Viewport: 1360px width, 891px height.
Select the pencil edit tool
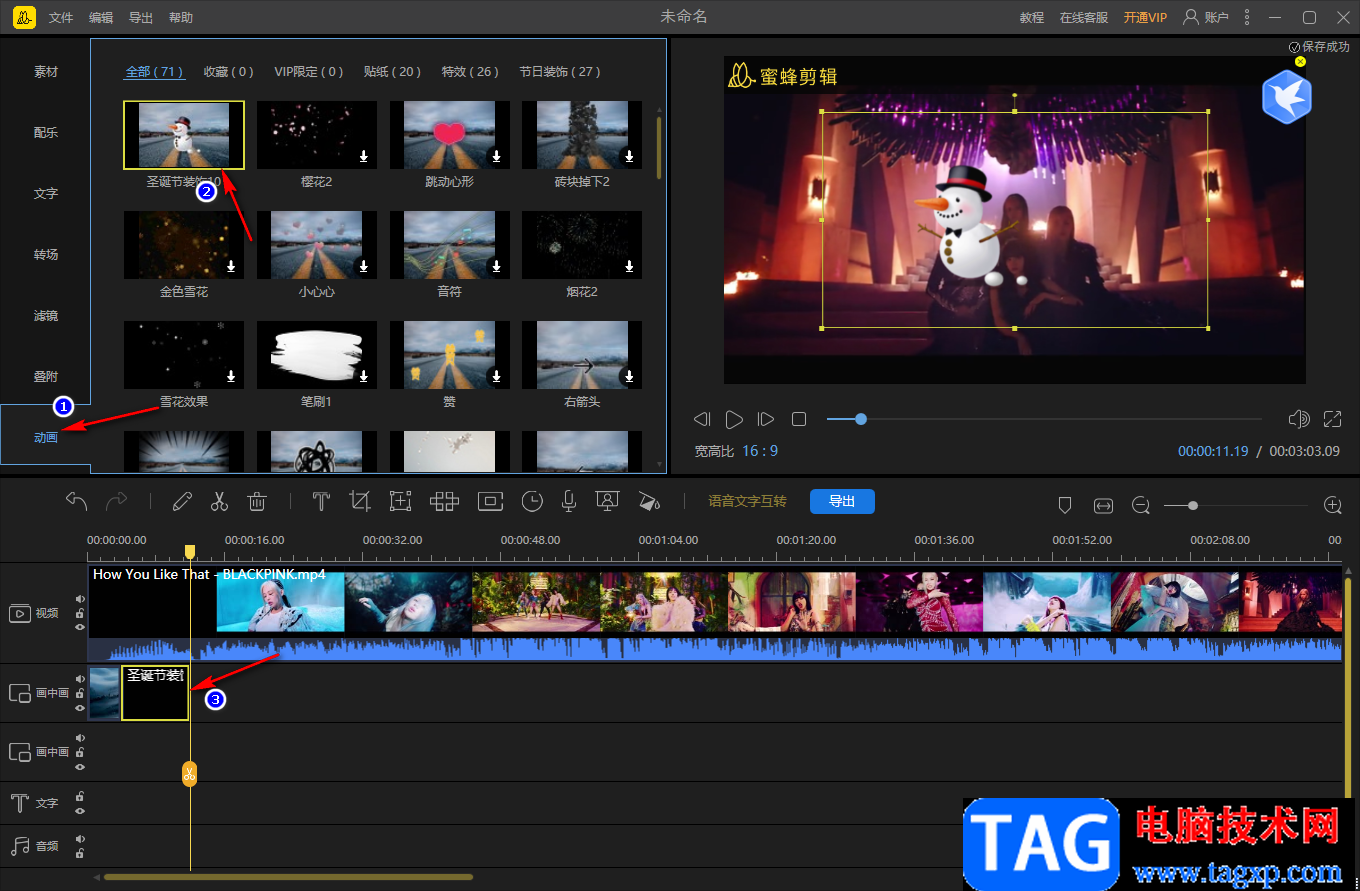pos(182,502)
